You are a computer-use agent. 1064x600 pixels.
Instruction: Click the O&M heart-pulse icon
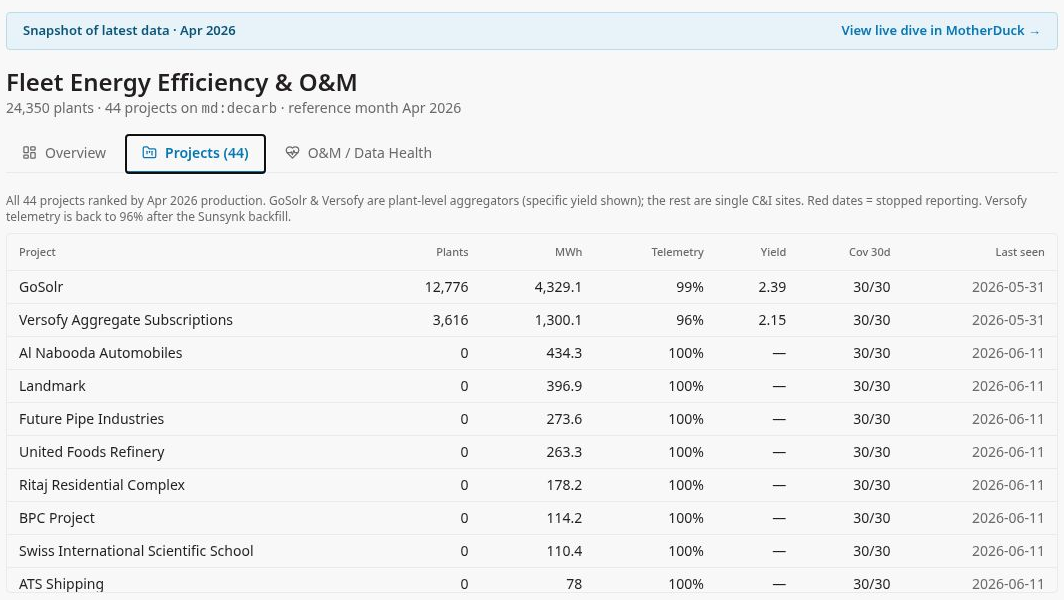pos(292,153)
